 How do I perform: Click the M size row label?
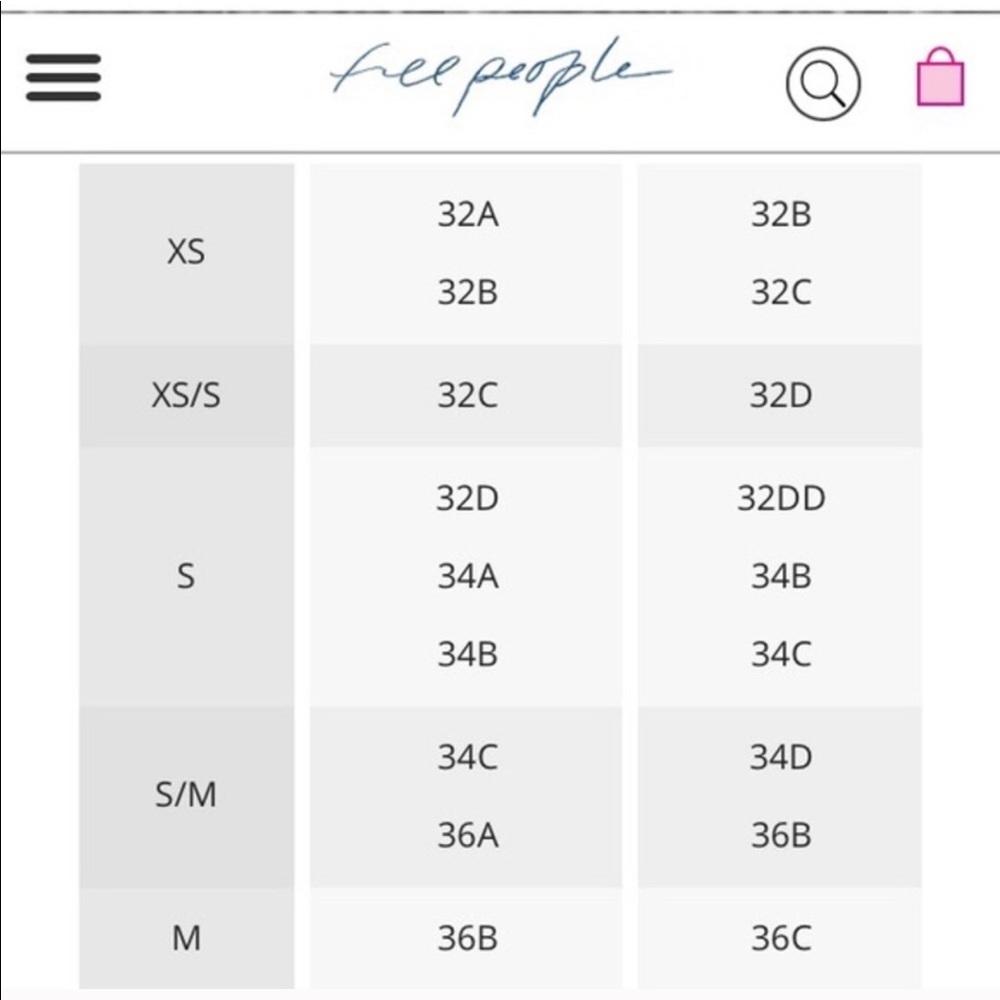pyautogui.click(x=186, y=938)
